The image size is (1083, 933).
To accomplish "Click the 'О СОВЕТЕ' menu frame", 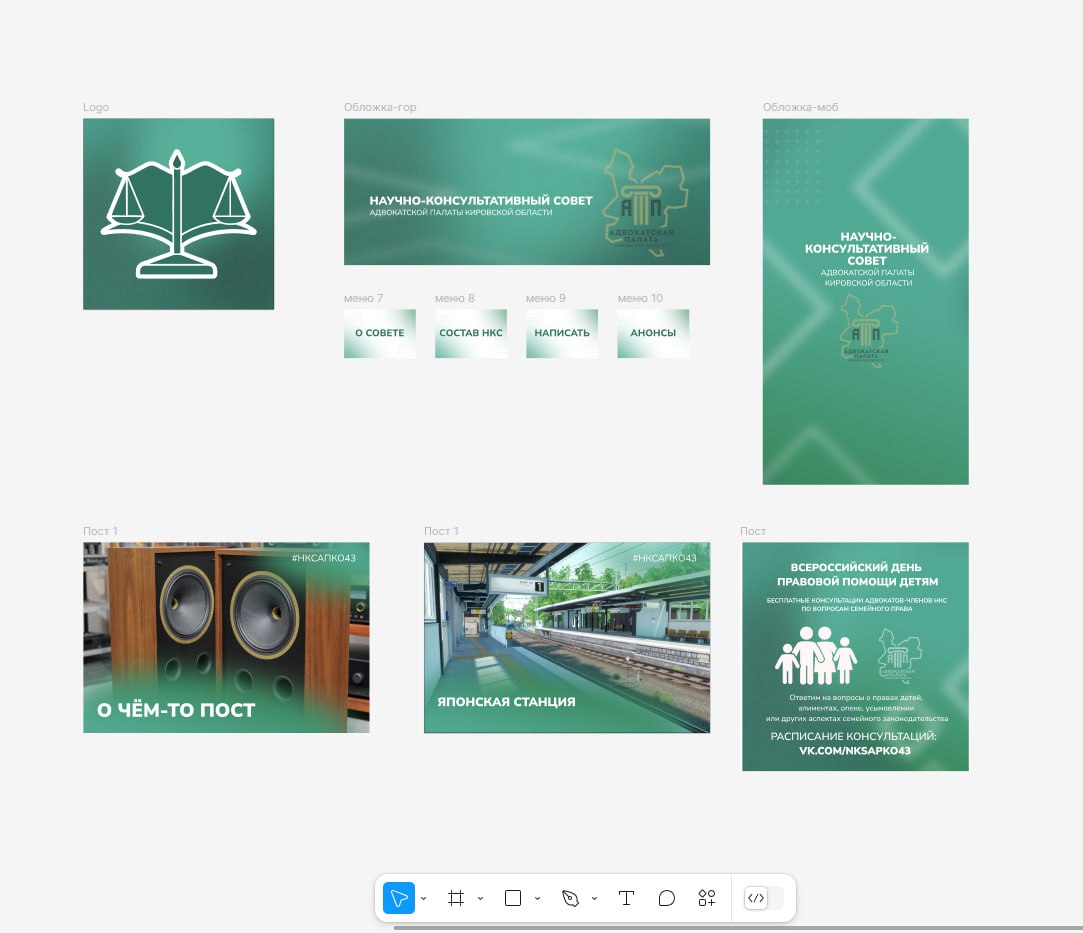I will (x=379, y=333).
